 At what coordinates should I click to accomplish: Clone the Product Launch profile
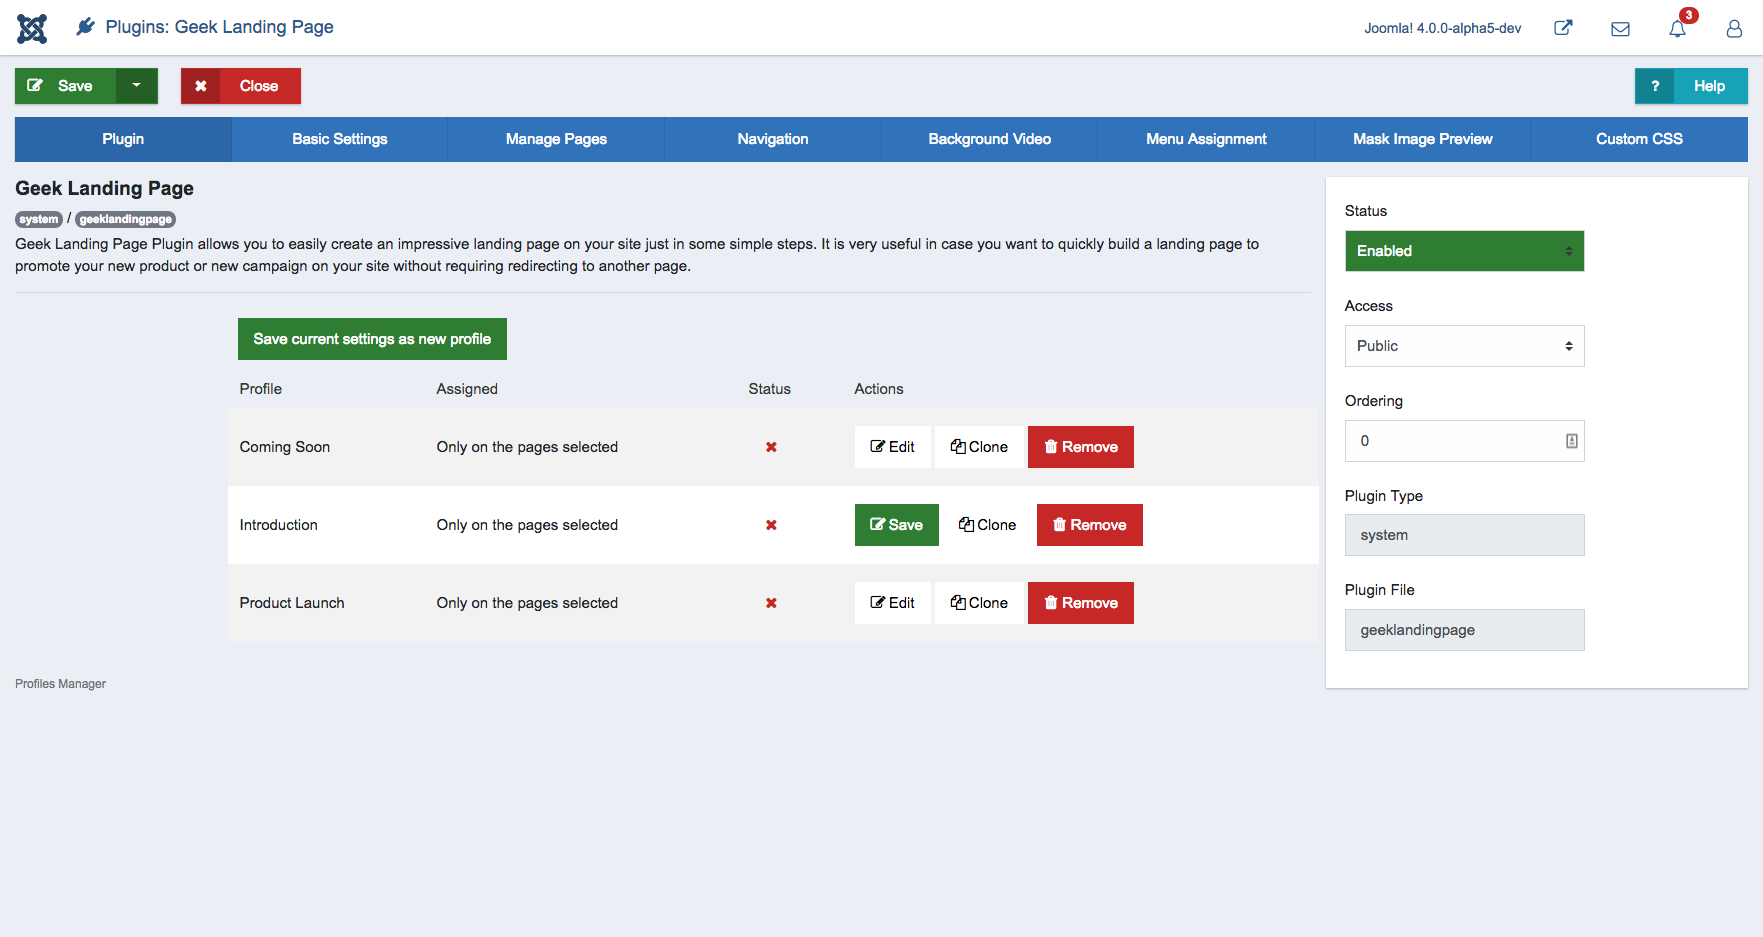tap(979, 603)
